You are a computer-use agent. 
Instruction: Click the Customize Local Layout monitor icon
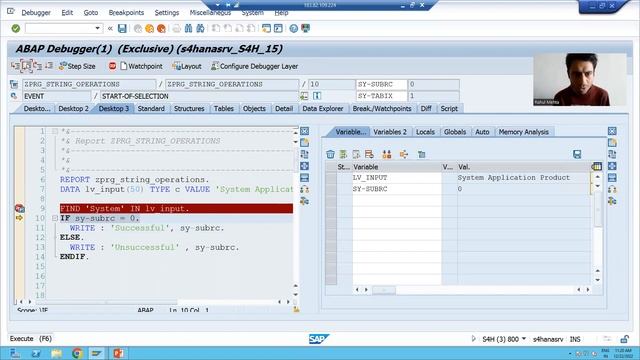pyautogui.click(x=305, y=29)
